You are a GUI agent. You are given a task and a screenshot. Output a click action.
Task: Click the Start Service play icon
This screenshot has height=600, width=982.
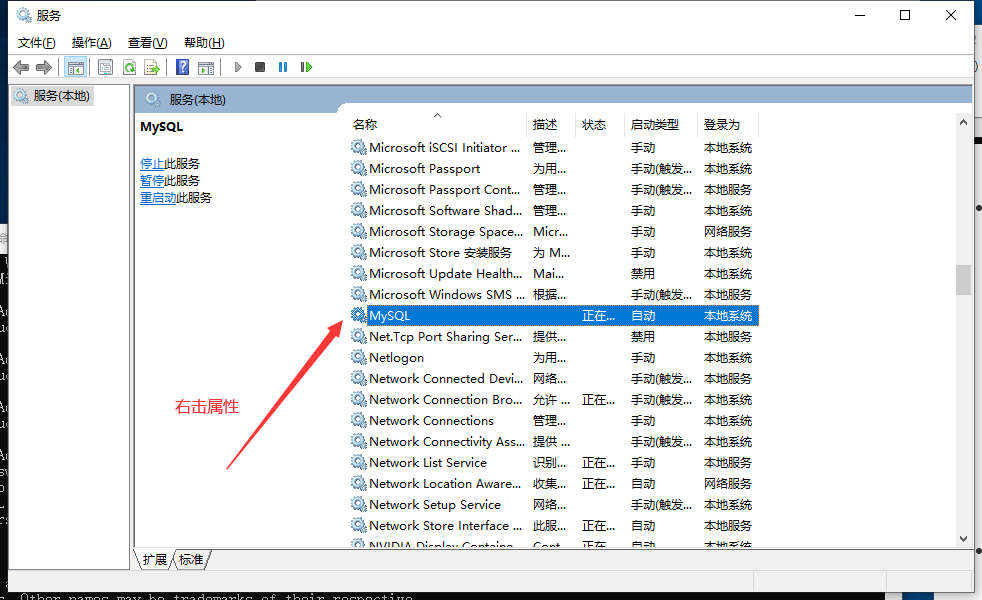(238, 67)
